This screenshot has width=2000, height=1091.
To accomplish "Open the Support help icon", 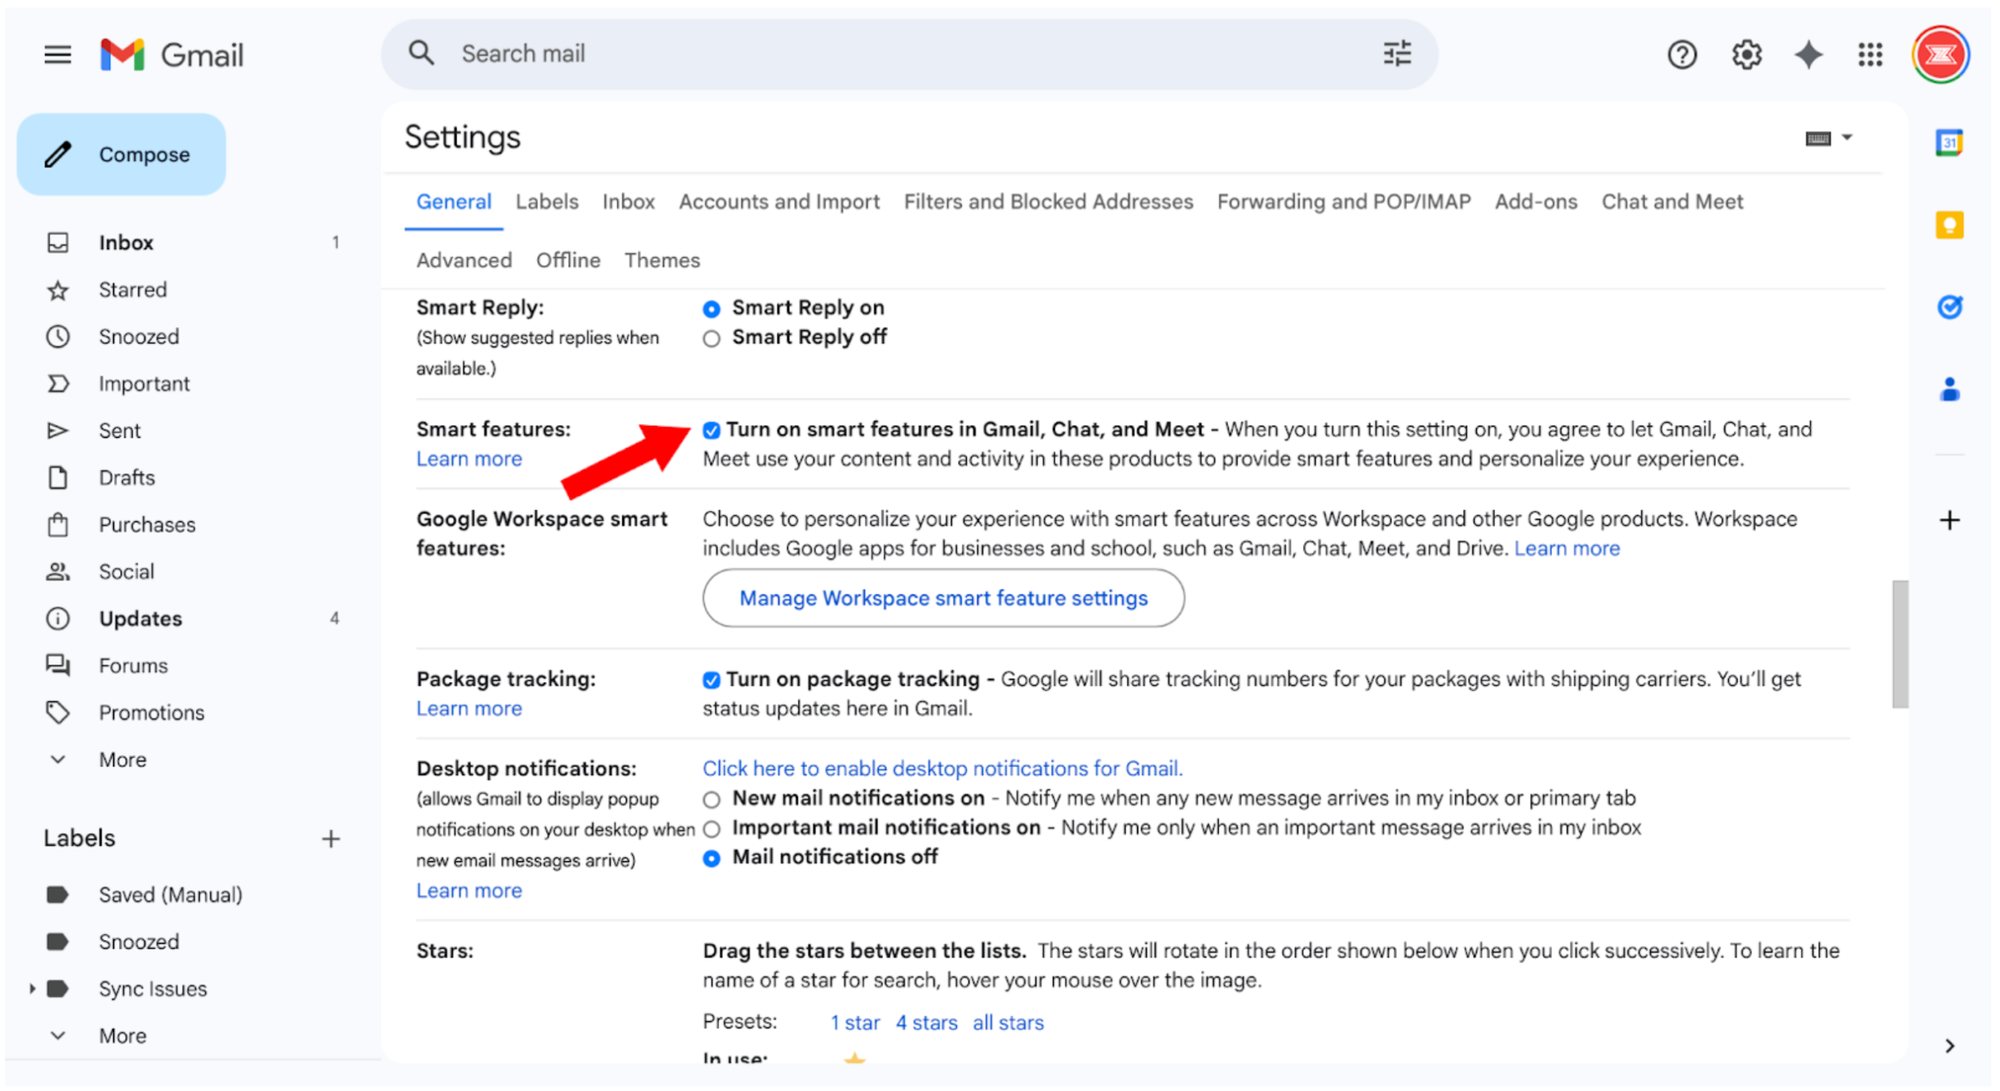I will point(1682,55).
